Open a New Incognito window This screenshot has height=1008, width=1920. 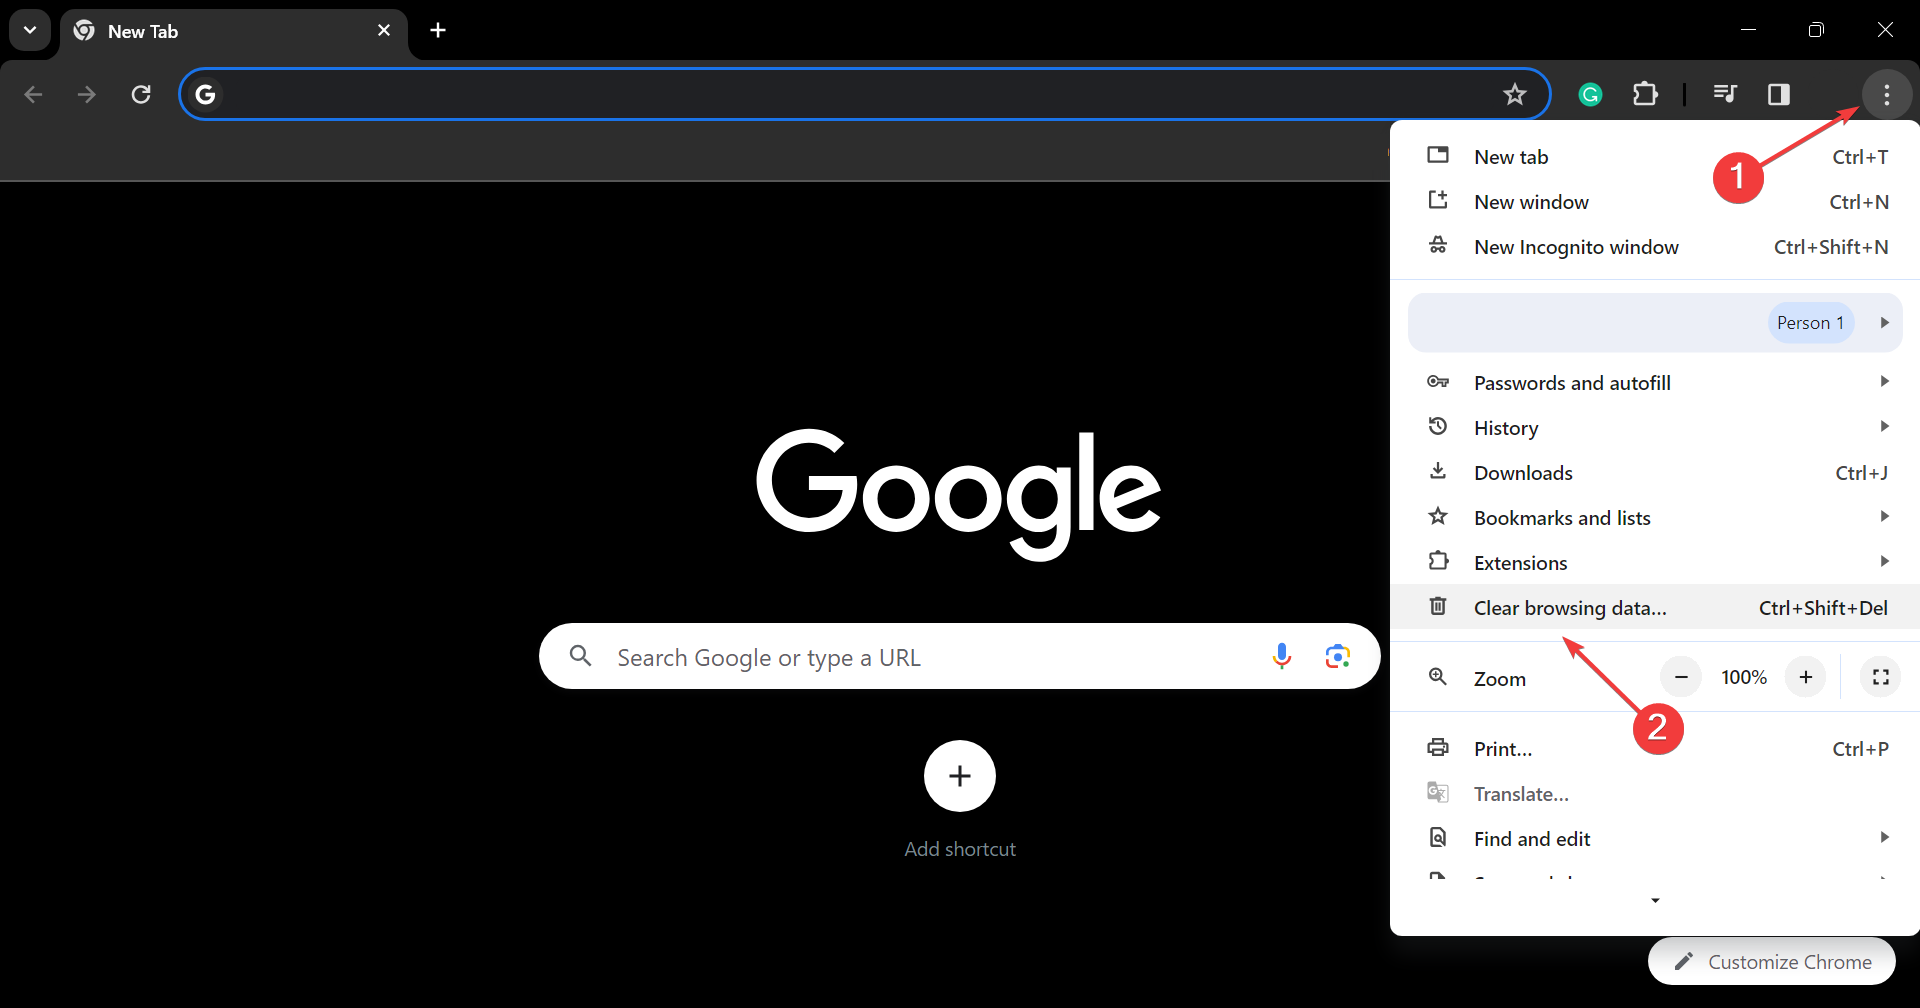point(1655,247)
